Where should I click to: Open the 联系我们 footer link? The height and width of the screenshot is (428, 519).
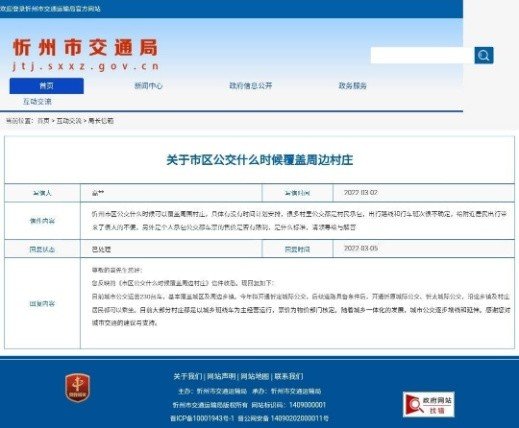click(x=289, y=376)
